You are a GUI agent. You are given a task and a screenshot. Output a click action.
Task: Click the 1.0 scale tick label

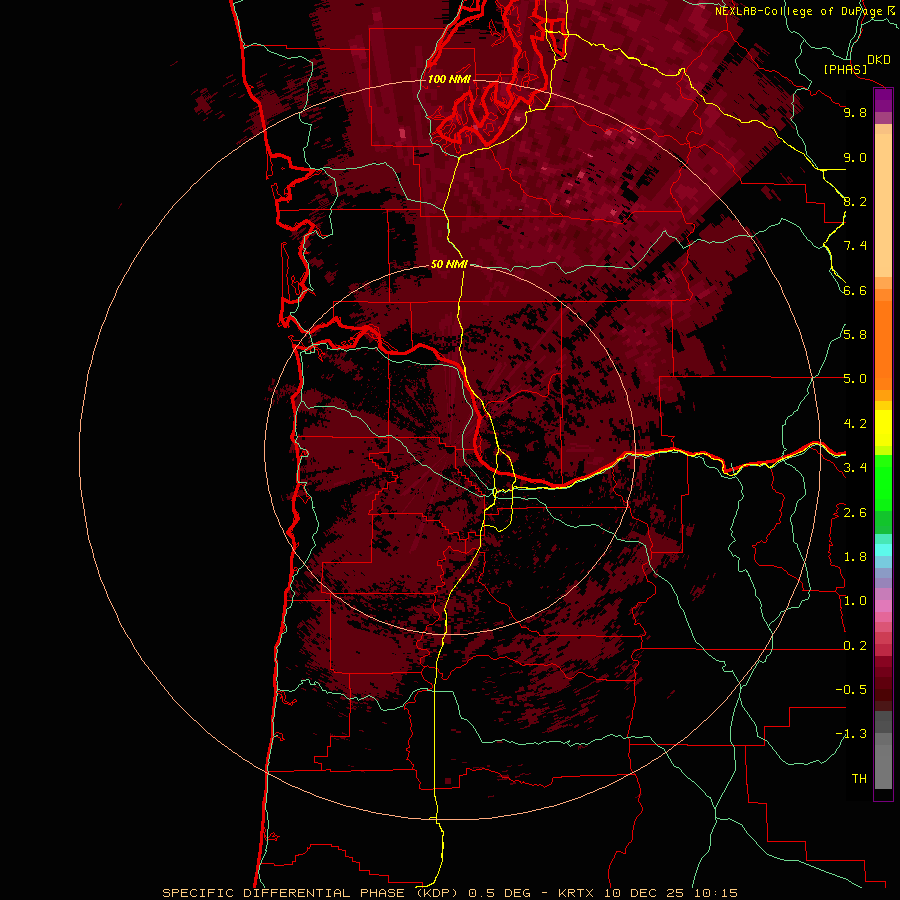[x=855, y=601]
